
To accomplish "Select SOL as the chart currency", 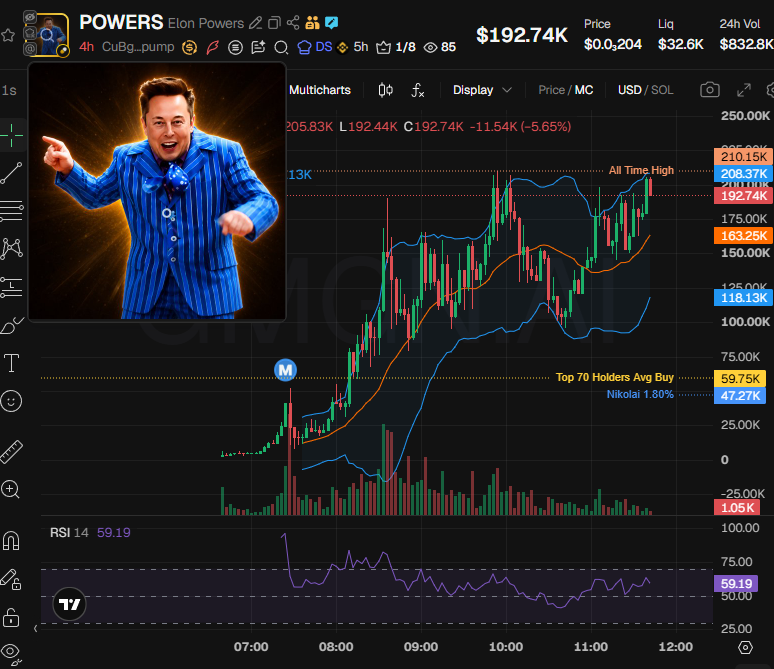I will (x=662, y=90).
